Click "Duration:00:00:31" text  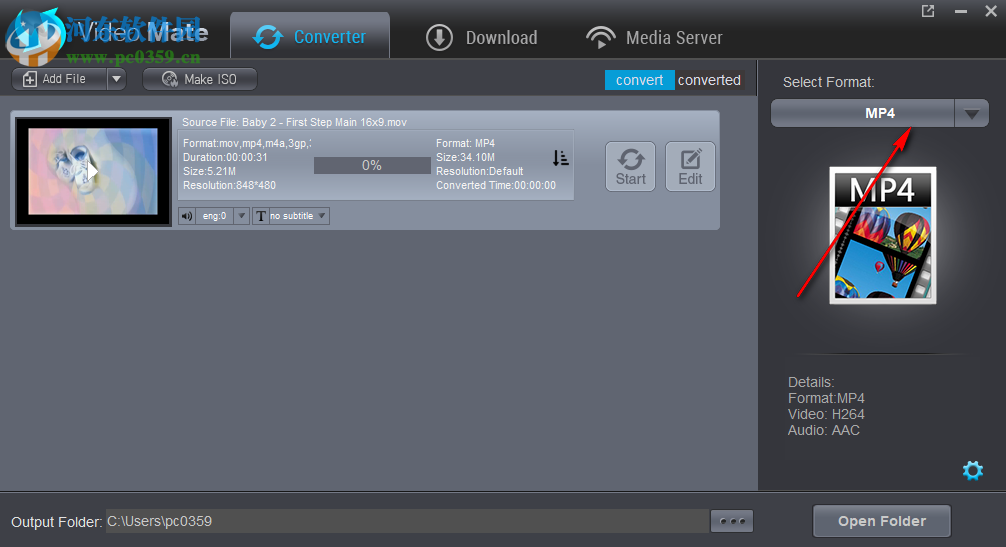tap(225, 157)
